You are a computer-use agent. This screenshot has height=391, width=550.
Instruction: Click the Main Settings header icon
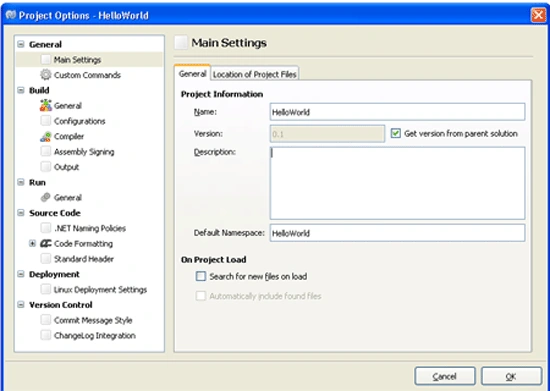[x=181, y=43]
